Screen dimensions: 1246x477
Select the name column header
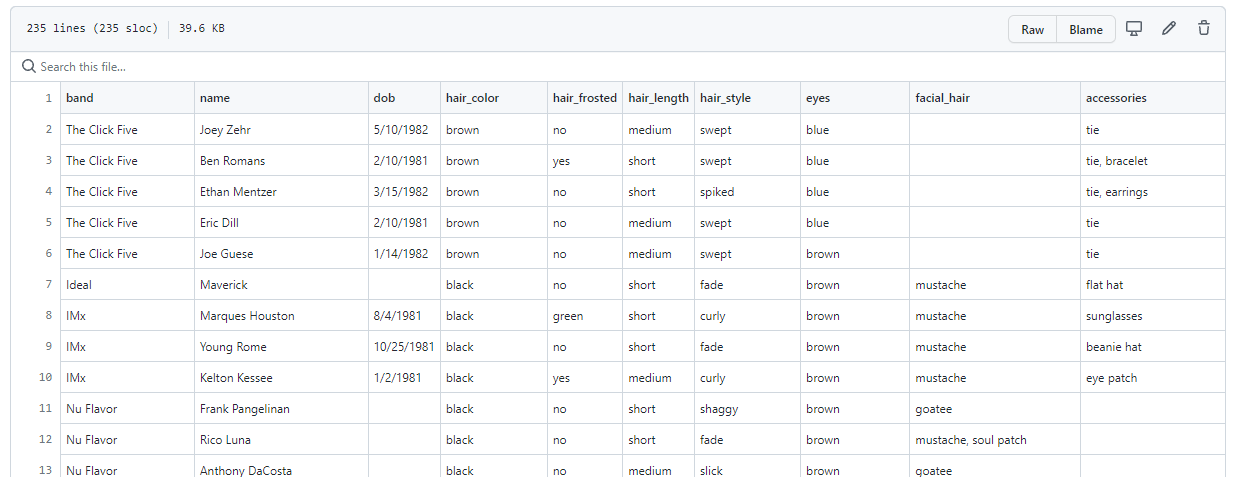click(x=281, y=98)
